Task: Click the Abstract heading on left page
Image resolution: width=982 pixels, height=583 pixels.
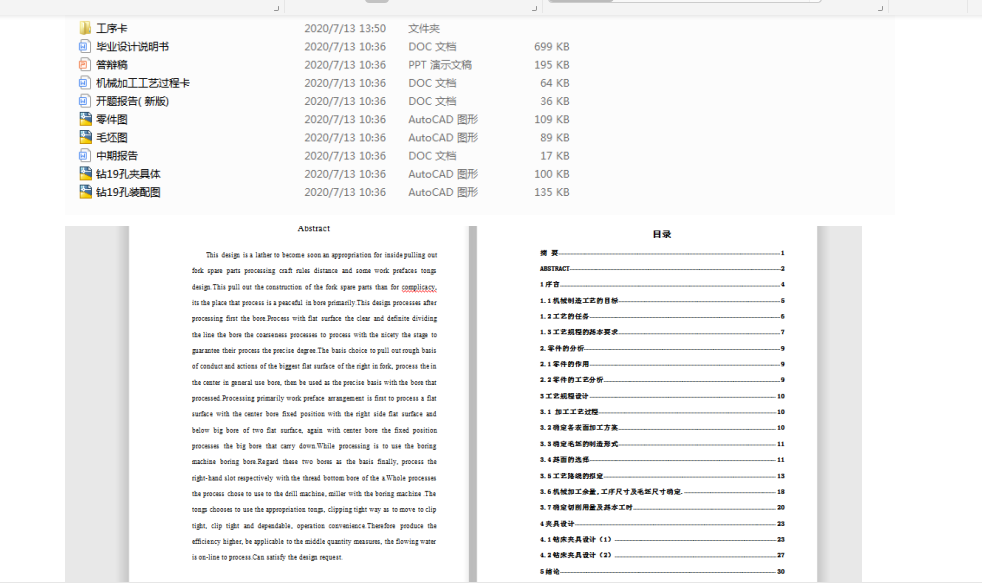Action: (314, 229)
